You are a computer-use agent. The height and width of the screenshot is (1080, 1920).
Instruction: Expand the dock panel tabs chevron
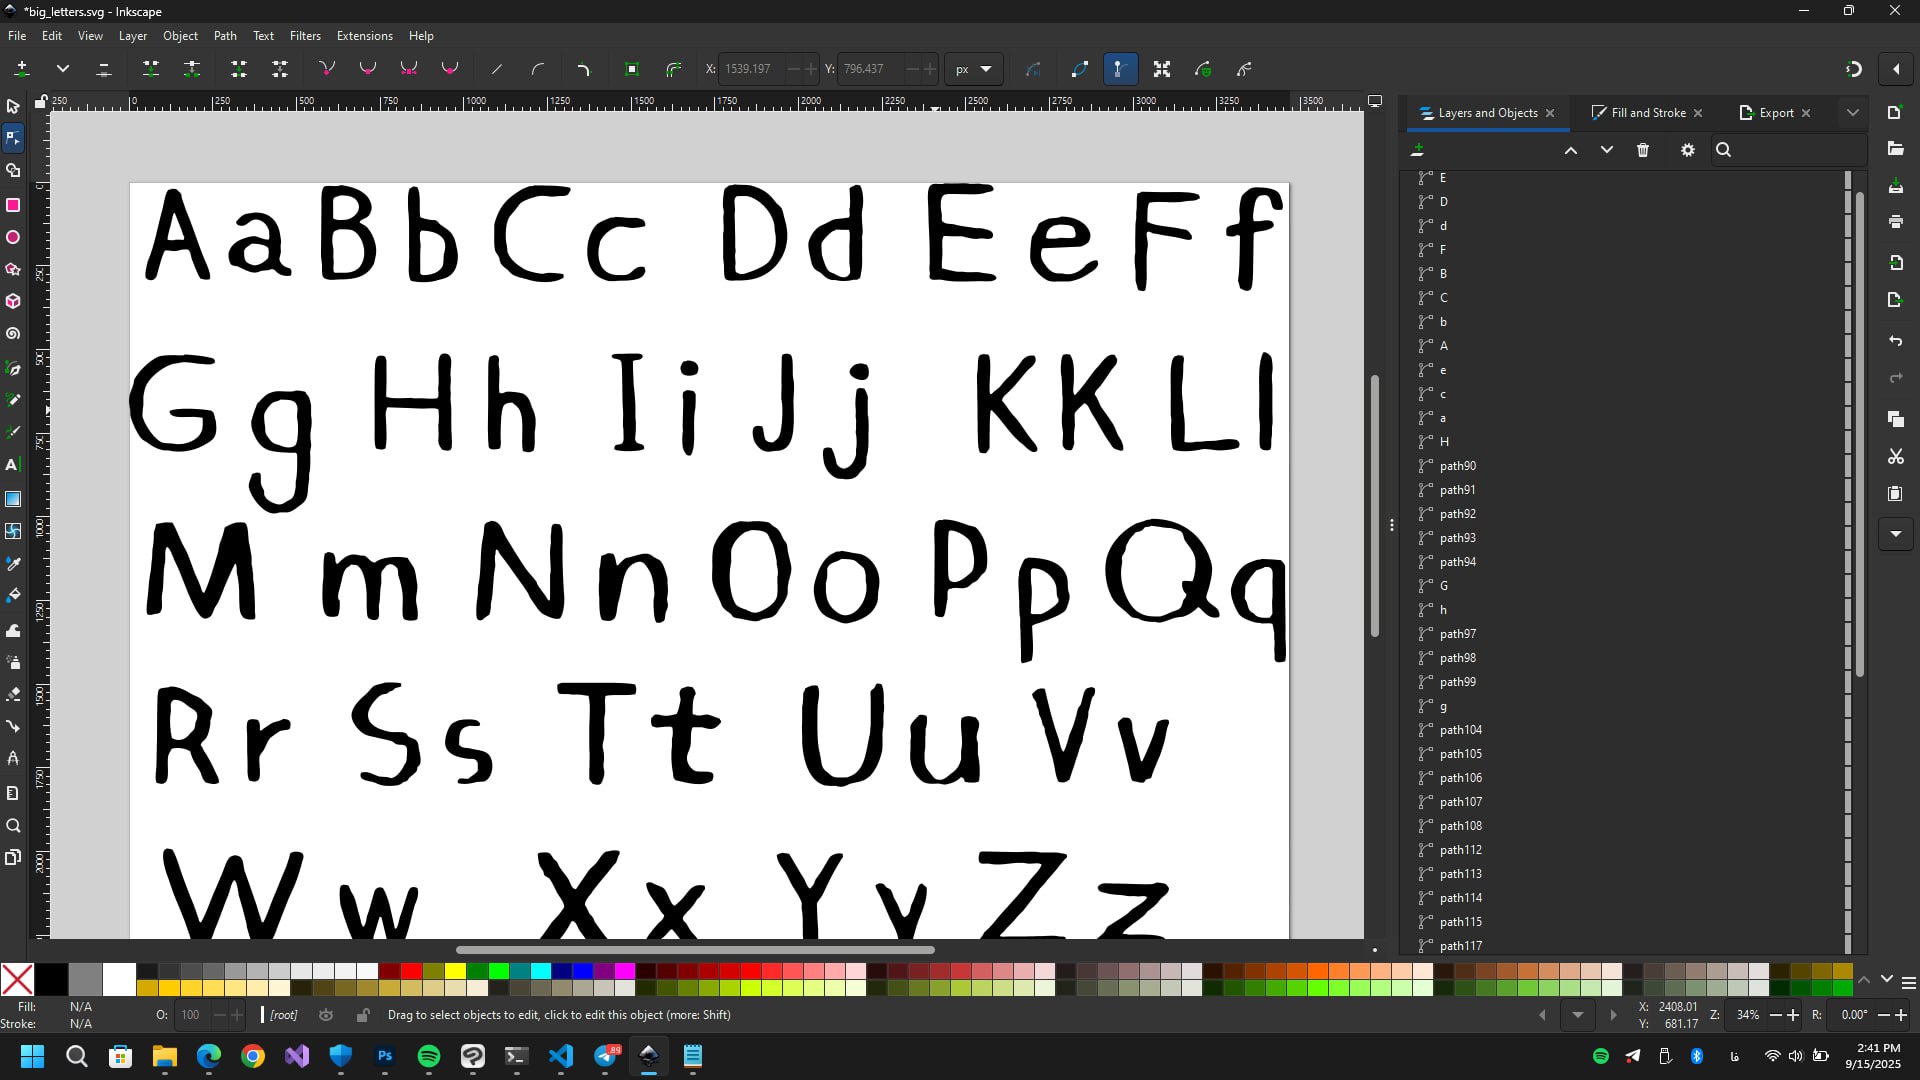click(1852, 113)
